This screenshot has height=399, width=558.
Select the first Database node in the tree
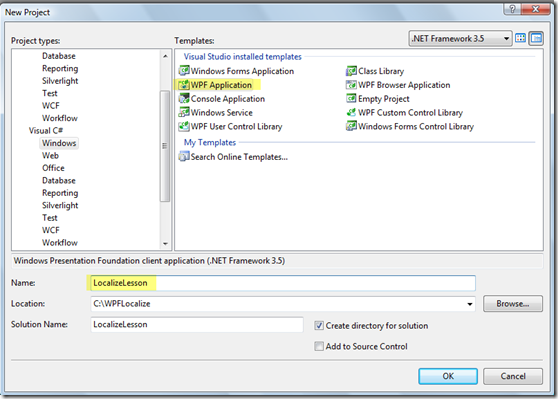click(x=59, y=56)
